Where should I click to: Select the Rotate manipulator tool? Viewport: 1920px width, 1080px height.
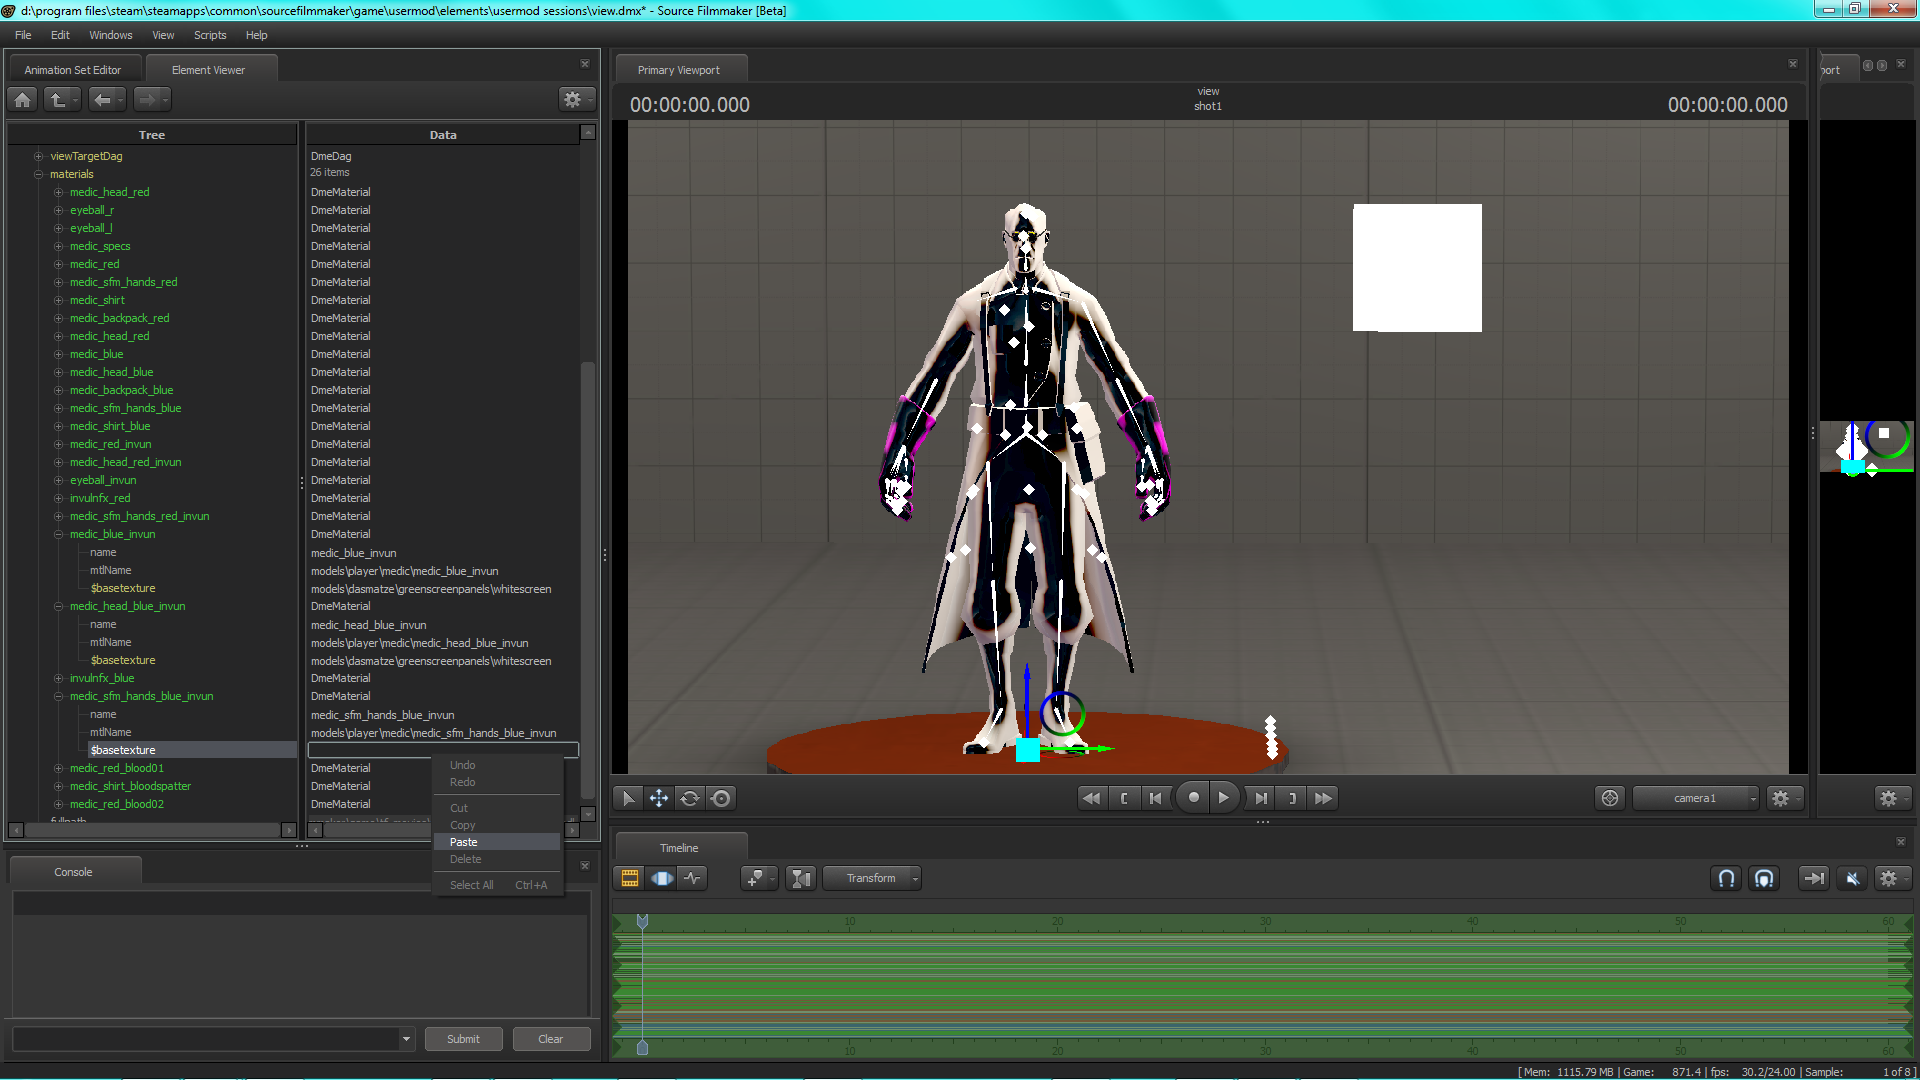(690, 798)
